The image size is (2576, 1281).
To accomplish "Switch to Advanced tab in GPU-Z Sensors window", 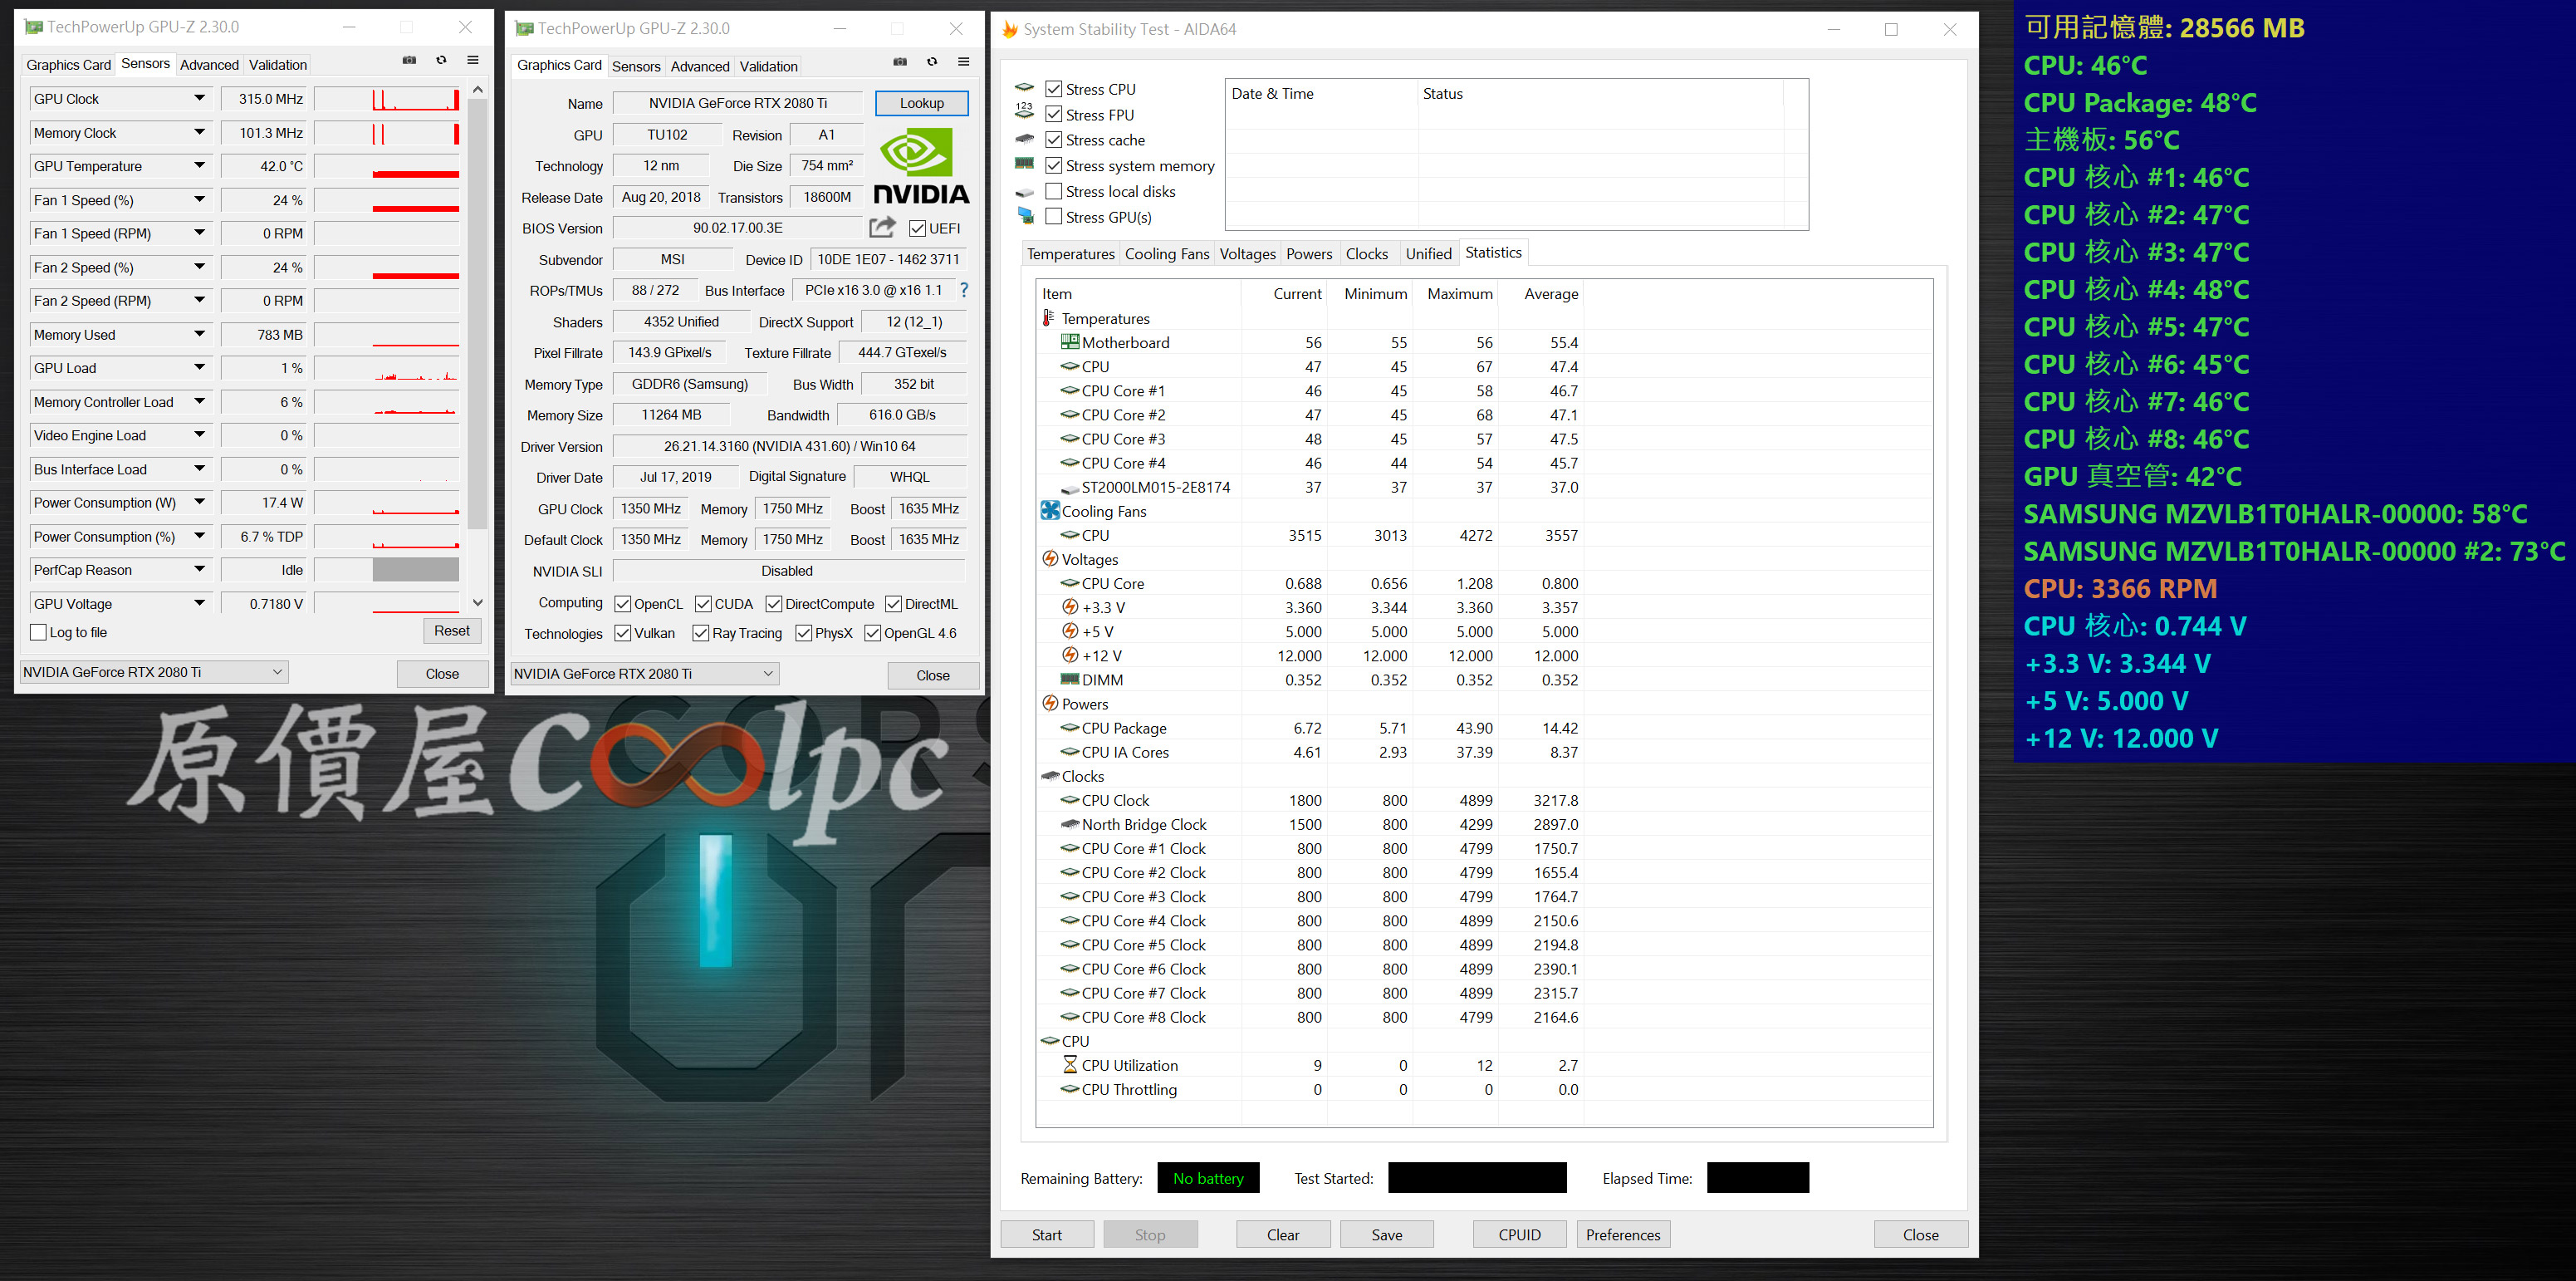I will 209,65.
